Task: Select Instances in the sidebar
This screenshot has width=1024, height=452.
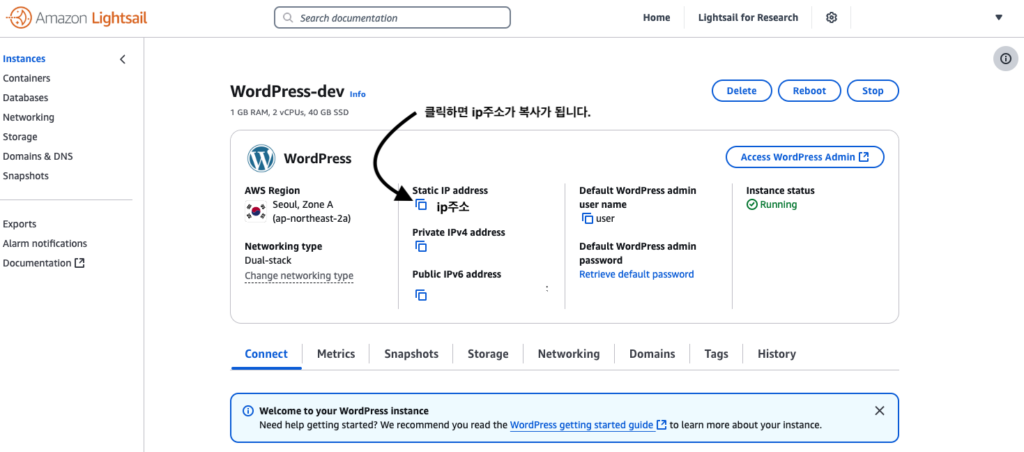Action: [24, 59]
